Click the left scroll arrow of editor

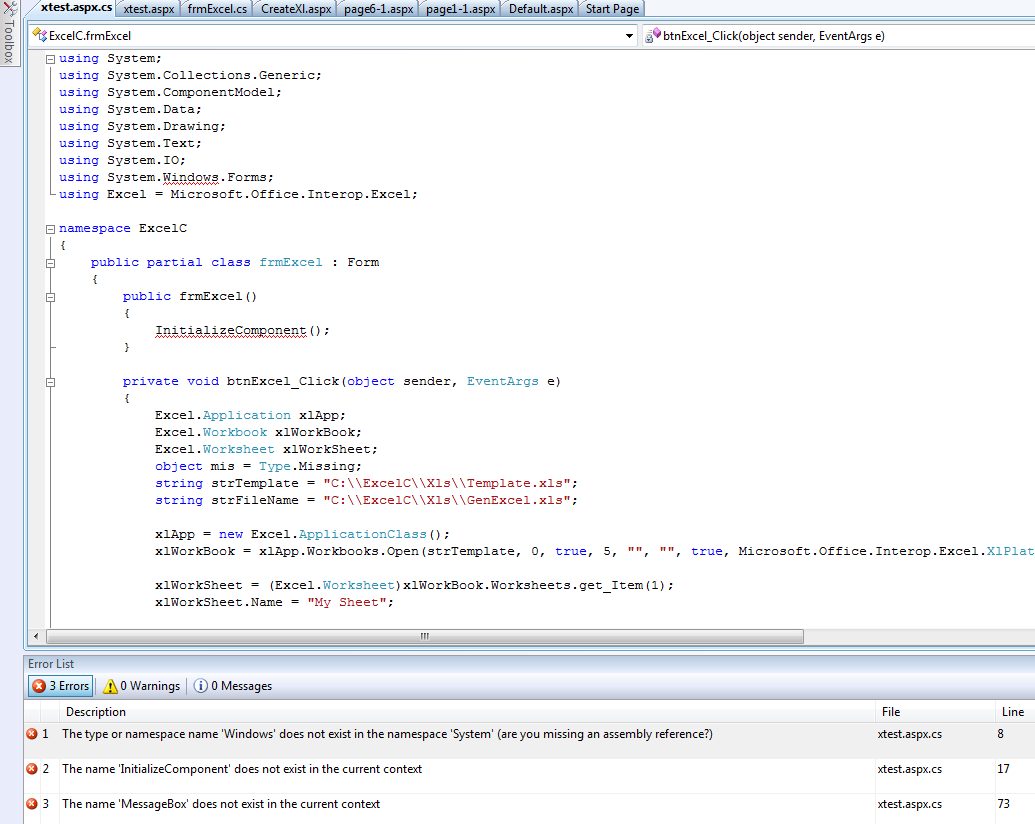[x=36, y=636]
